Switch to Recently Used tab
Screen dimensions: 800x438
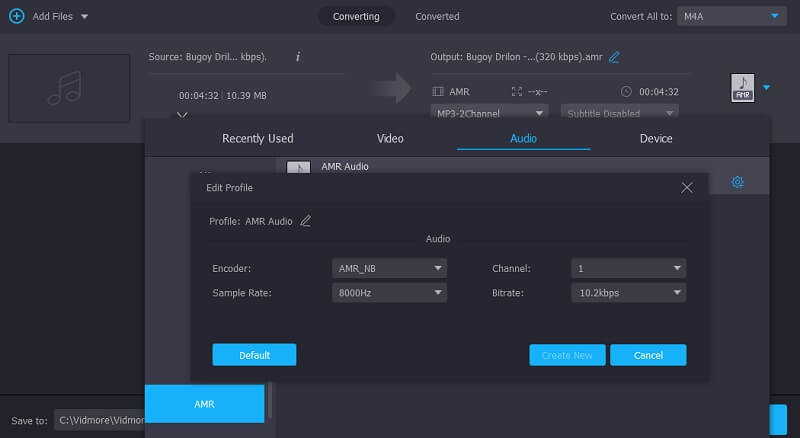click(257, 139)
